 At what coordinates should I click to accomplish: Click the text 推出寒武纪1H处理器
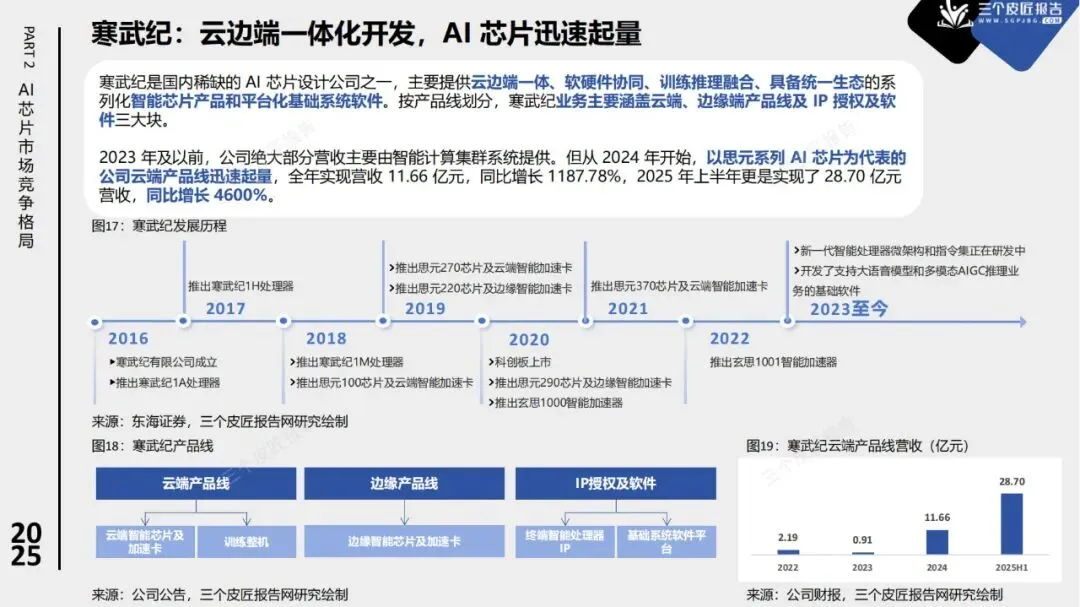click(x=241, y=286)
